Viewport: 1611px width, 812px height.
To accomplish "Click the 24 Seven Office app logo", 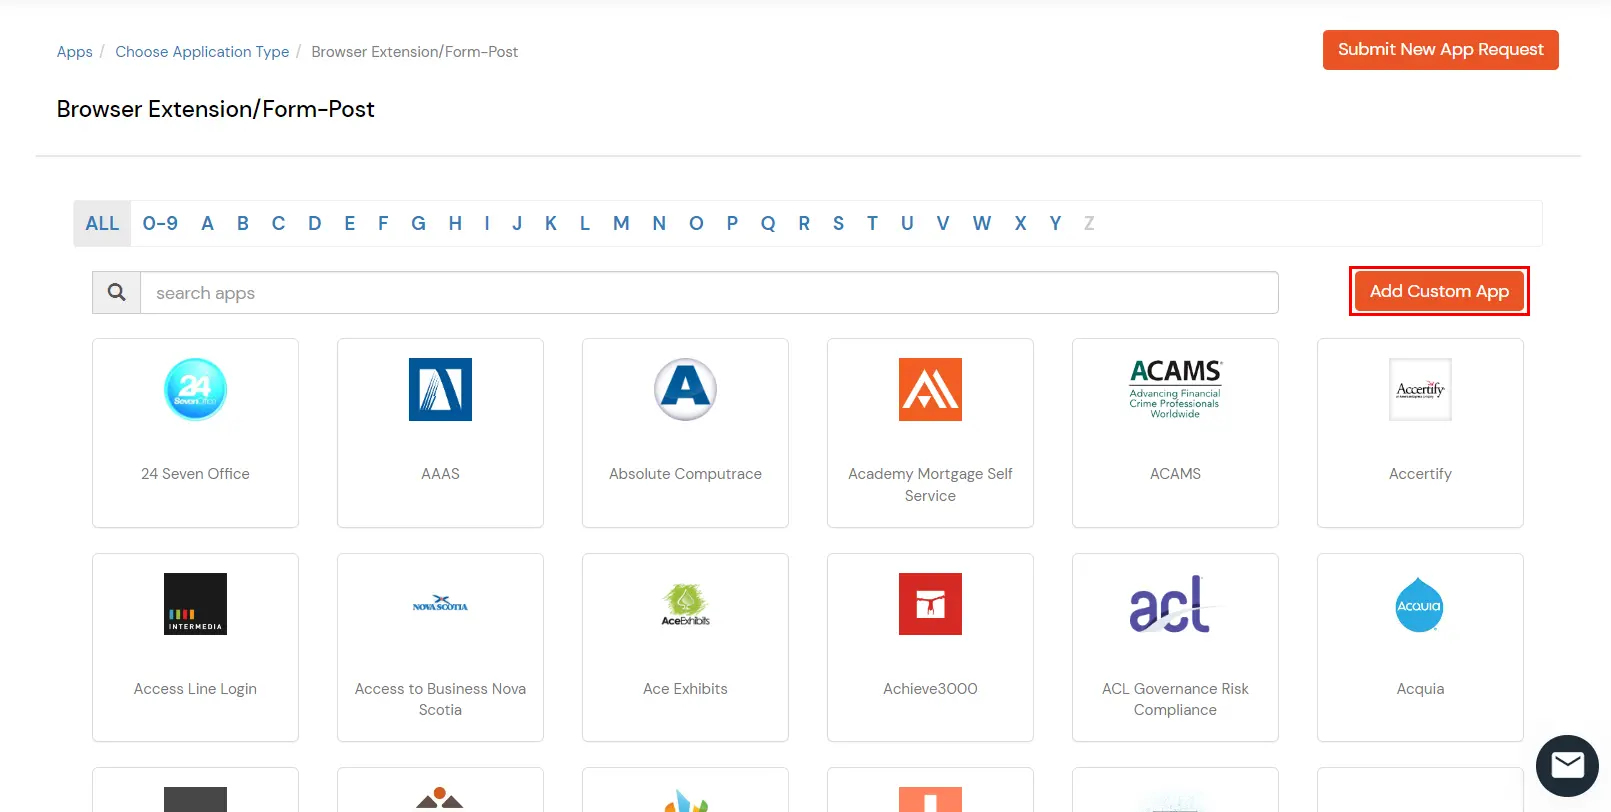I will pos(195,389).
